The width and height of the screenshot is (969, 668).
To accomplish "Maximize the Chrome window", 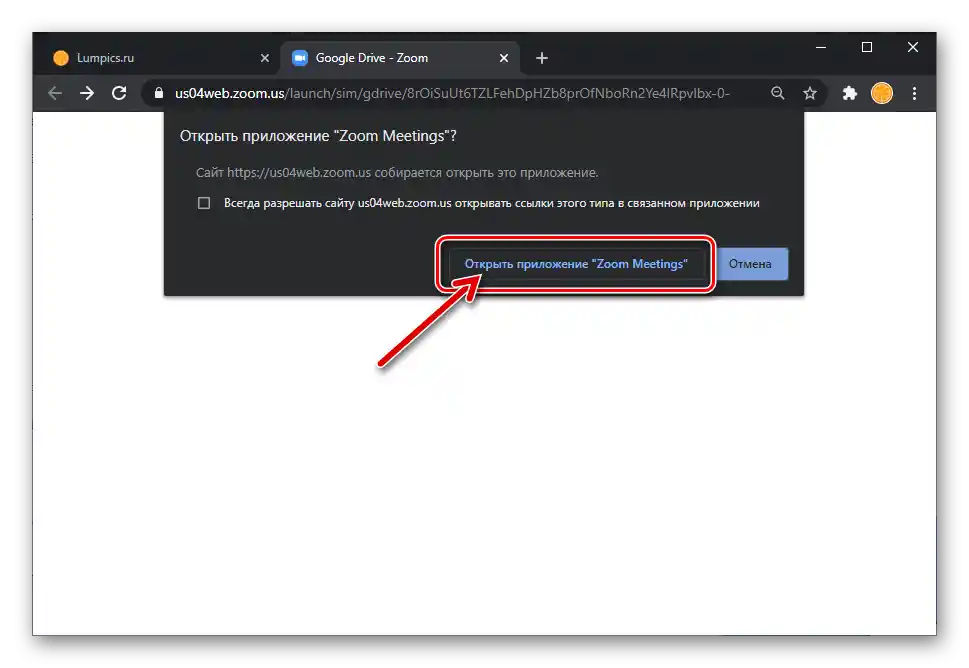I will pos(867,47).
